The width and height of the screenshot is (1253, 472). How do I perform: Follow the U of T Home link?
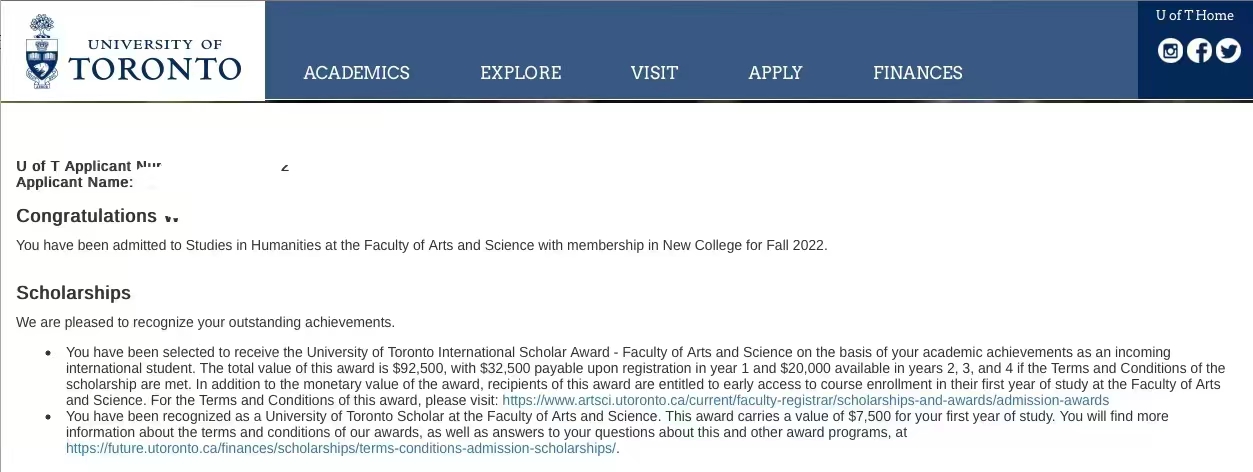click(1194, 15)
